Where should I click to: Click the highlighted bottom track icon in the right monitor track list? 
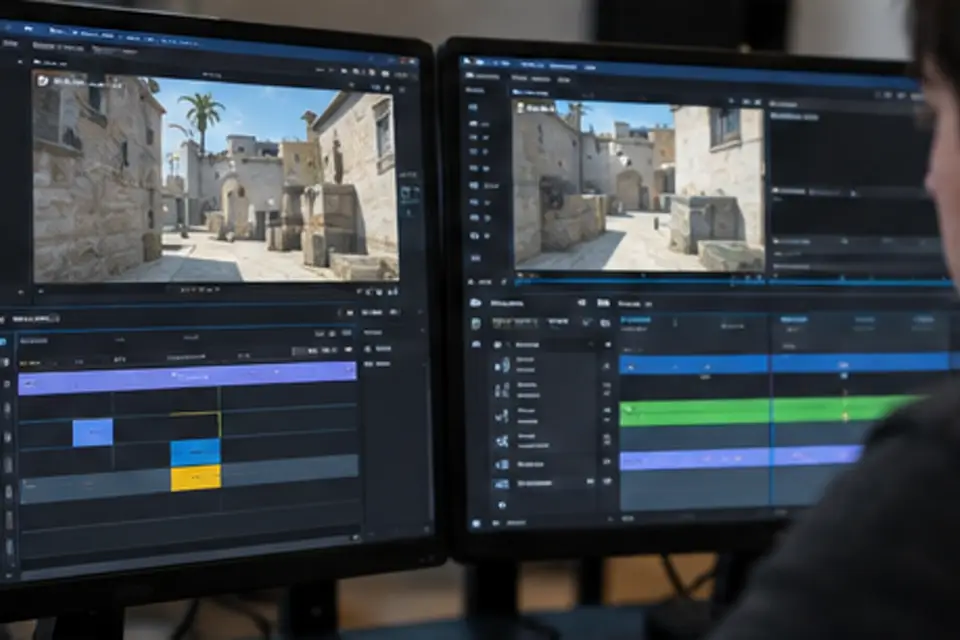pyautogui.click(x=502, y=484)
